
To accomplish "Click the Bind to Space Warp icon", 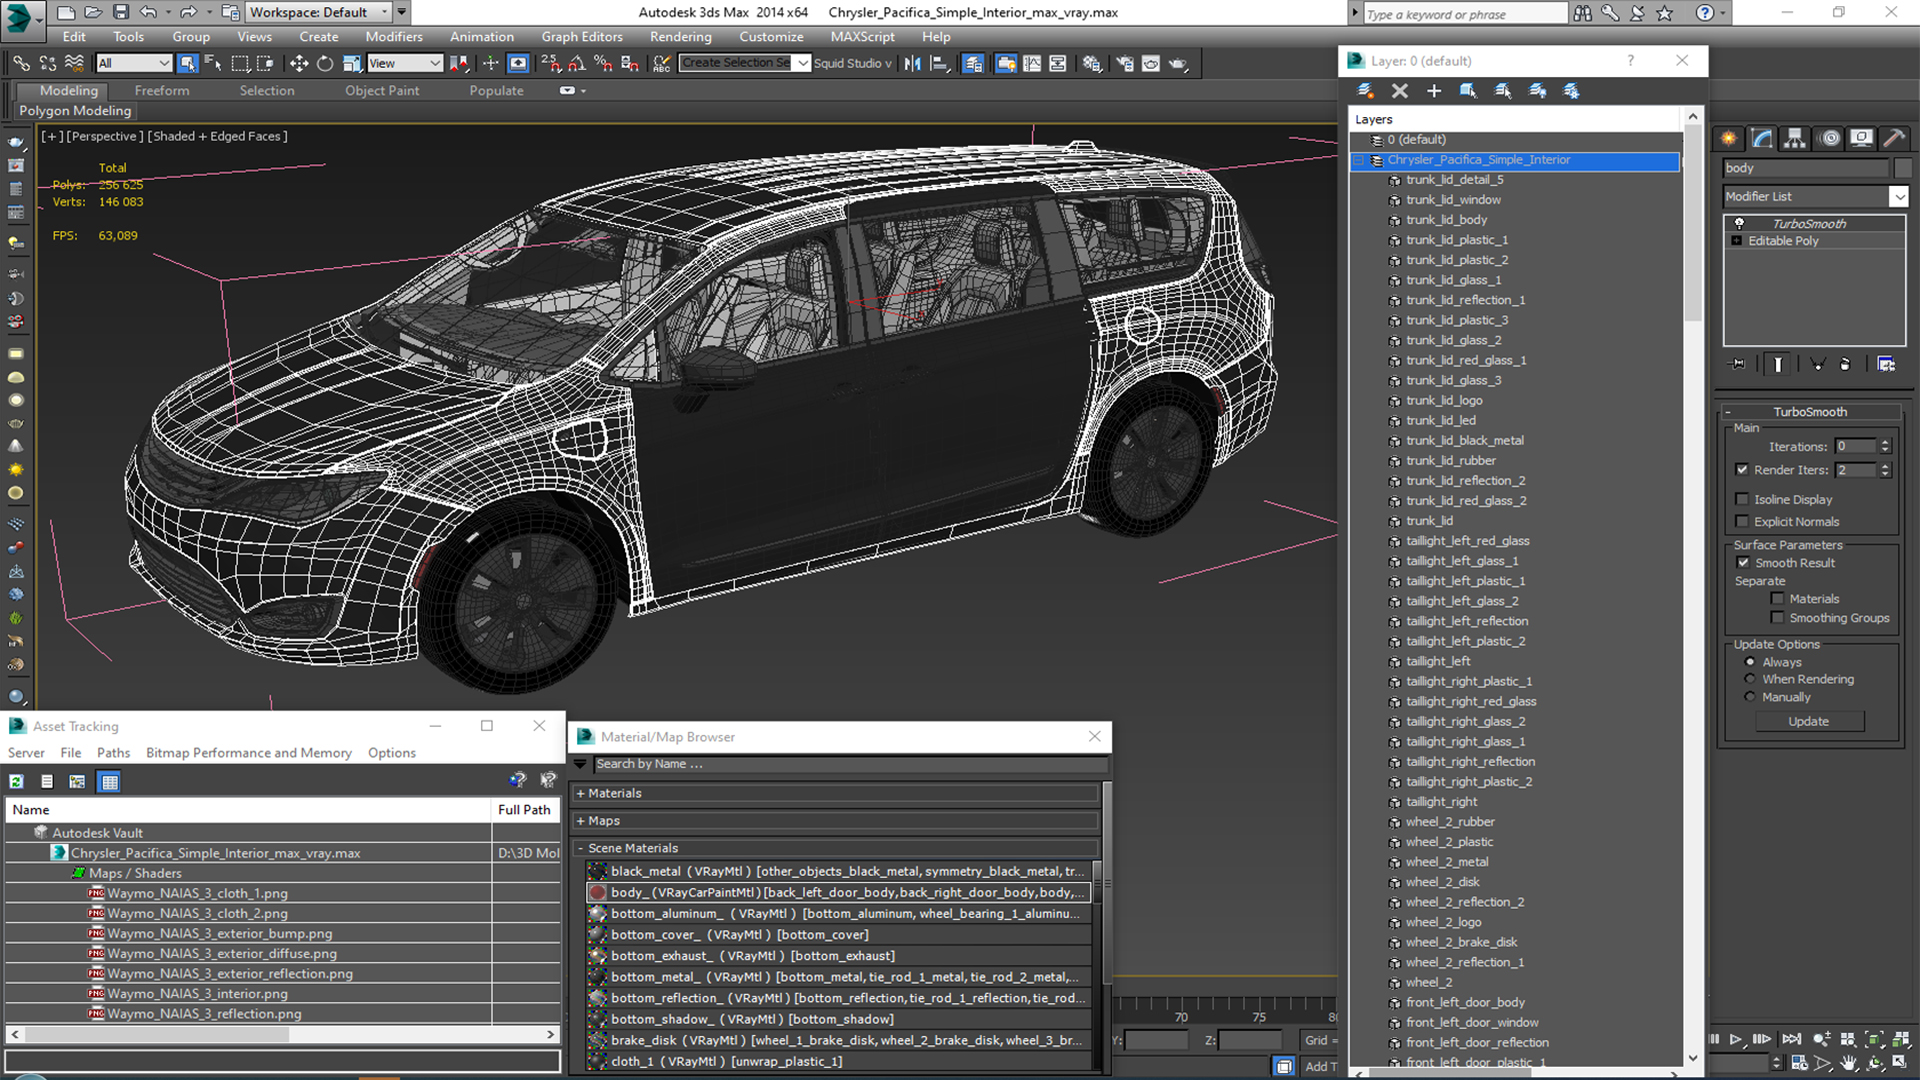I will 74,63.
